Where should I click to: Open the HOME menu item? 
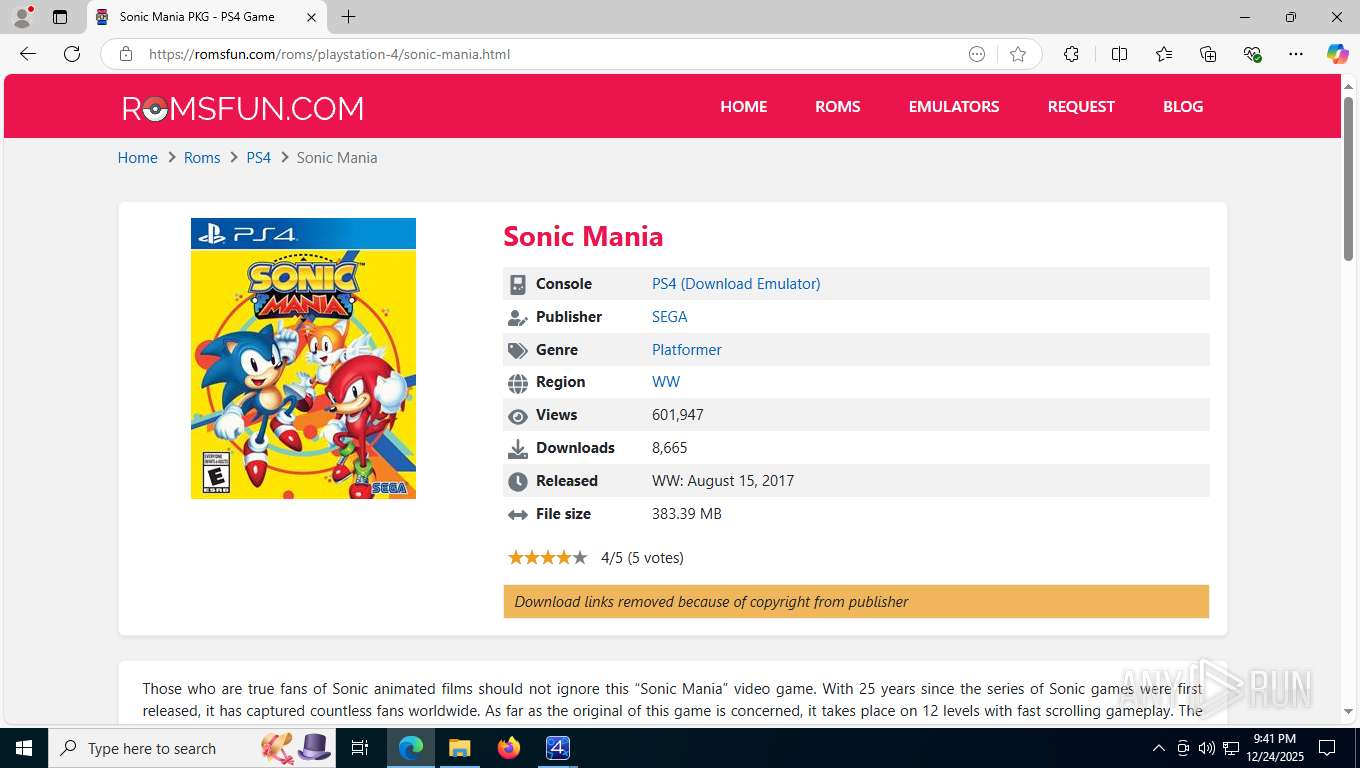click(744, 106)
